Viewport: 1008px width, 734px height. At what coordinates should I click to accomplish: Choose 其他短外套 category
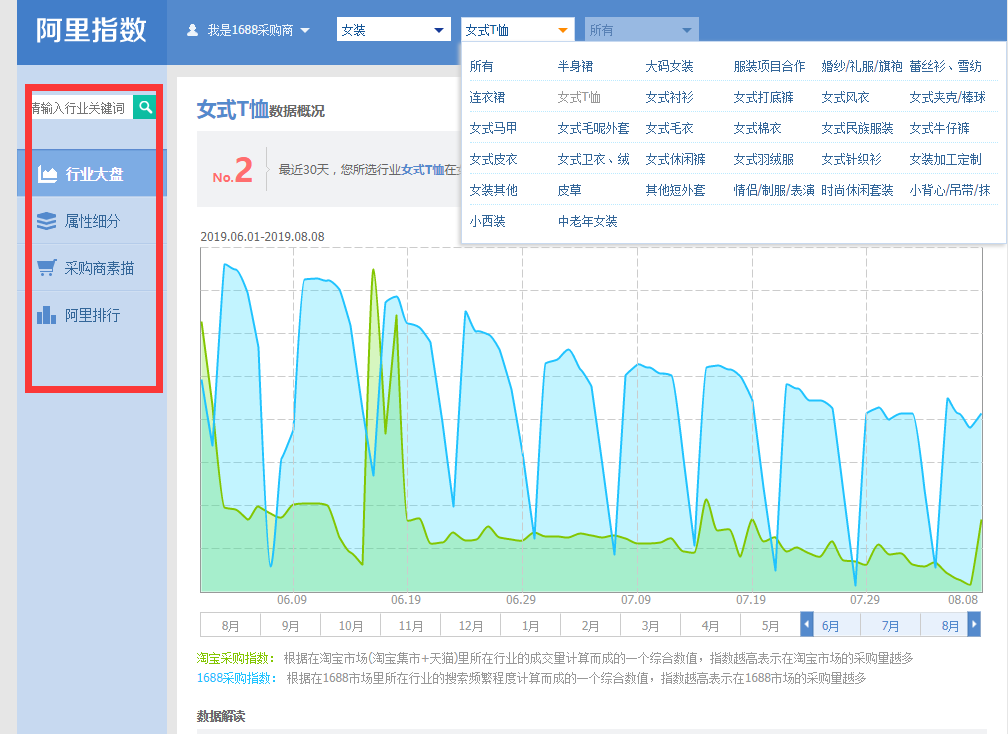pyautogui.click(x=675, y=190)
